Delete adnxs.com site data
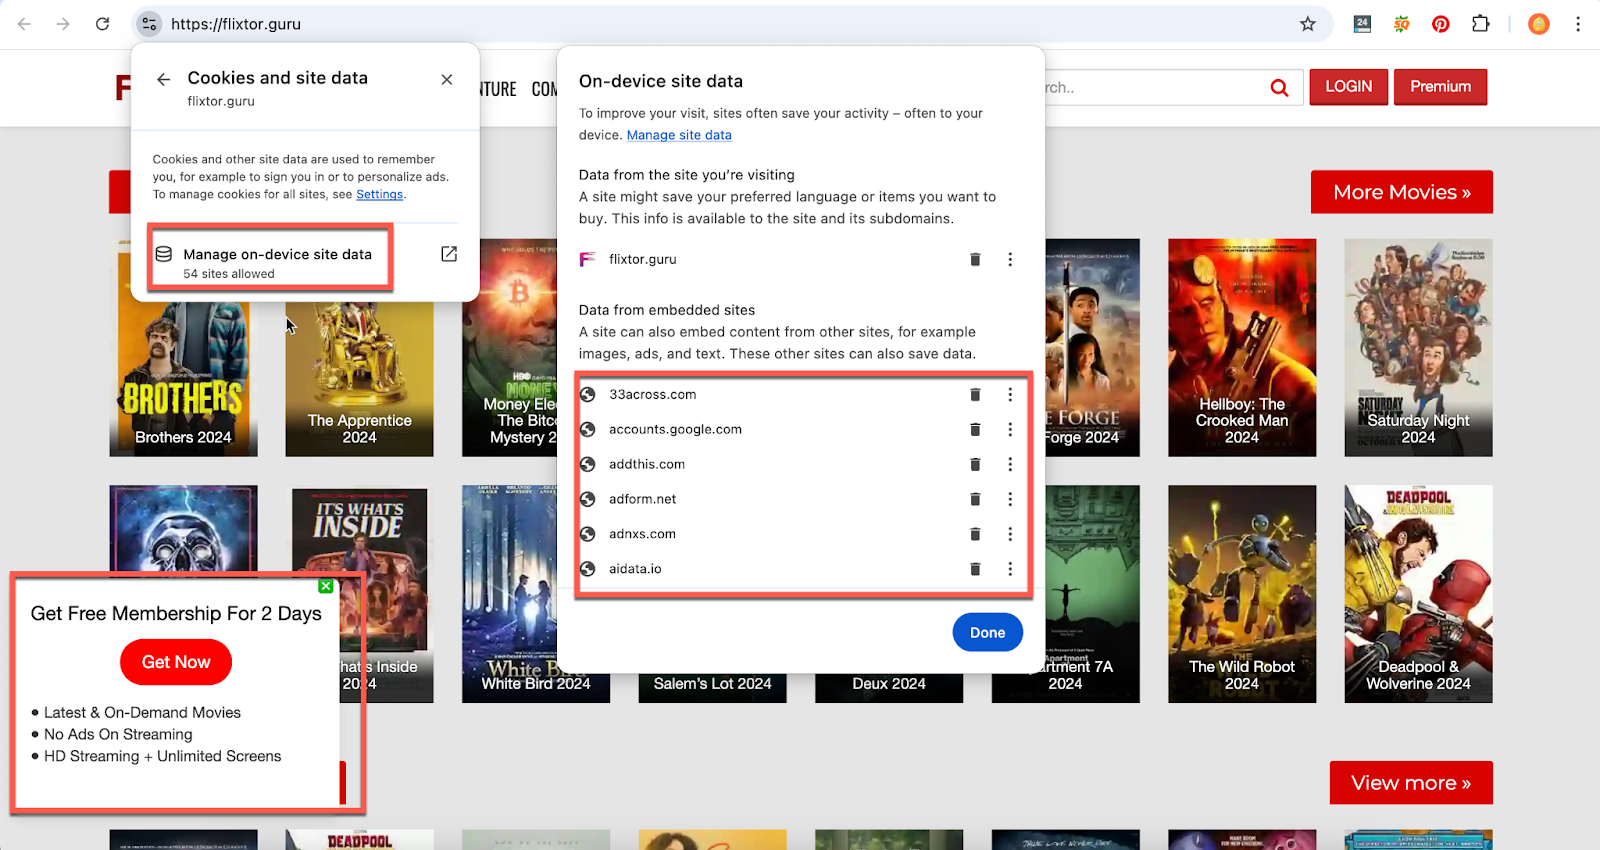The height and width of the screenshot is (850, 1600). point(975,534)
